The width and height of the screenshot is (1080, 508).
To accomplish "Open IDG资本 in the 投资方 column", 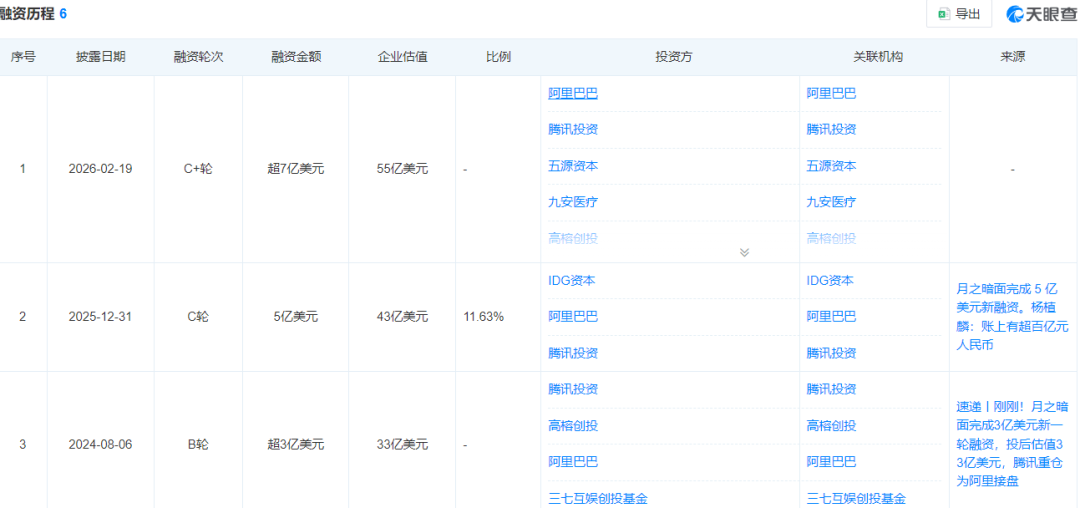I will (x=572, y=281).
